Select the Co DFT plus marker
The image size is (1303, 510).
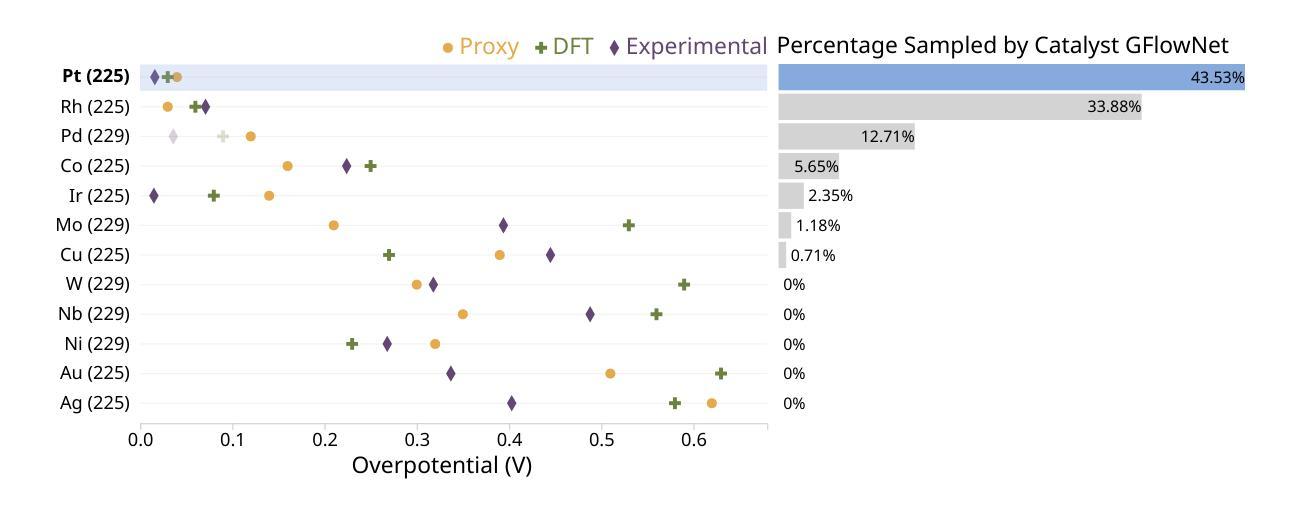[x=370, y=166]
